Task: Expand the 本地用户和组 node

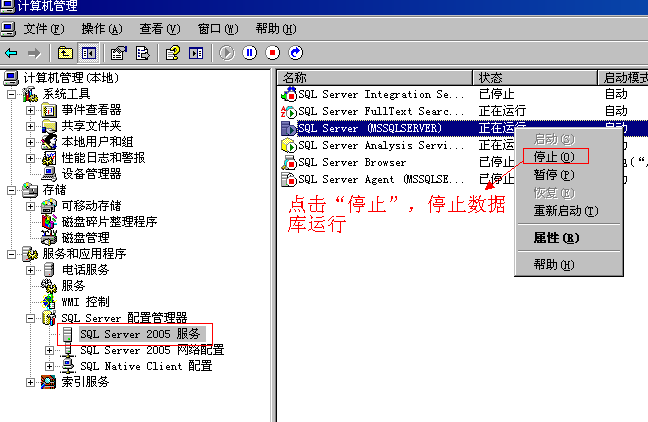Action: point(30,142)
